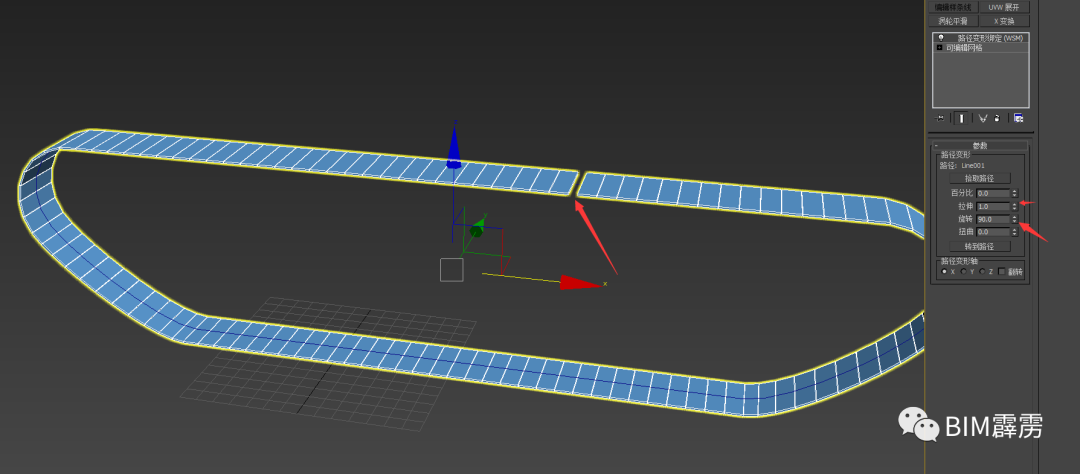
Task: Toggle lightbulb of 路径变形绑定 modifier
Action: 941,37
